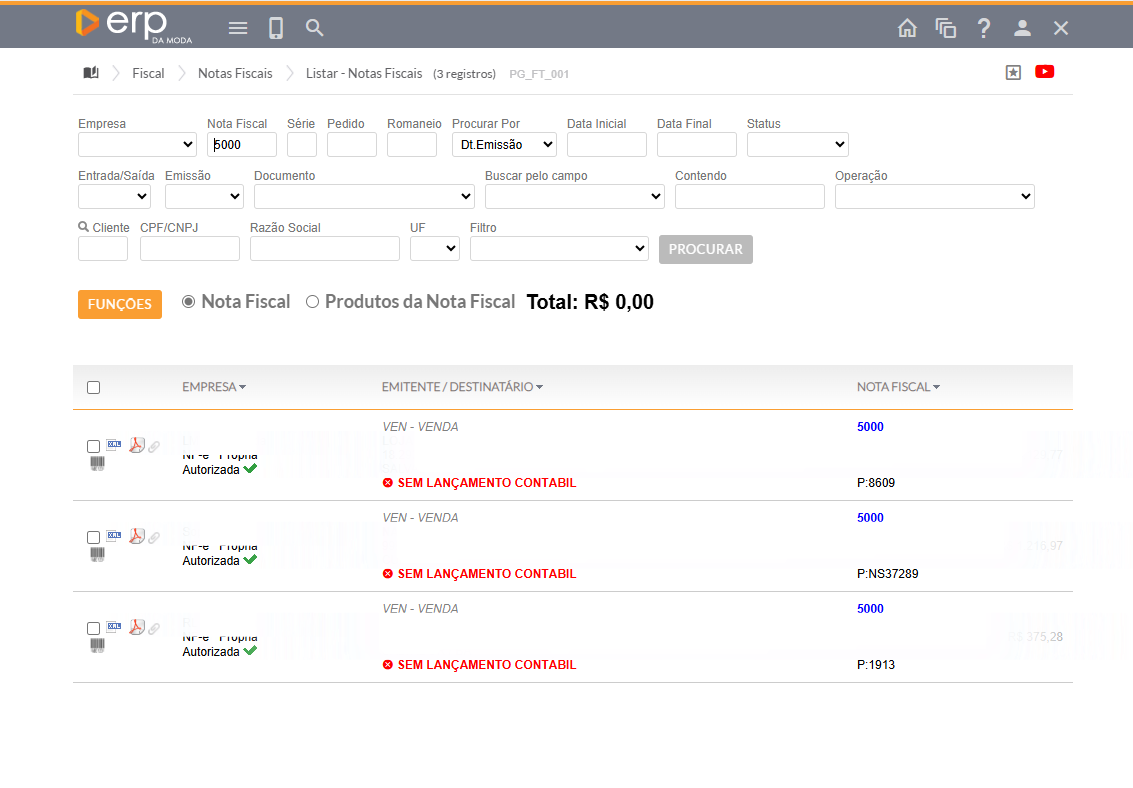The width and height of the screenshot is (1133, 788).
Task: Navigate to Notas Fiscais breadcrumb item
Action: point(235,73)
